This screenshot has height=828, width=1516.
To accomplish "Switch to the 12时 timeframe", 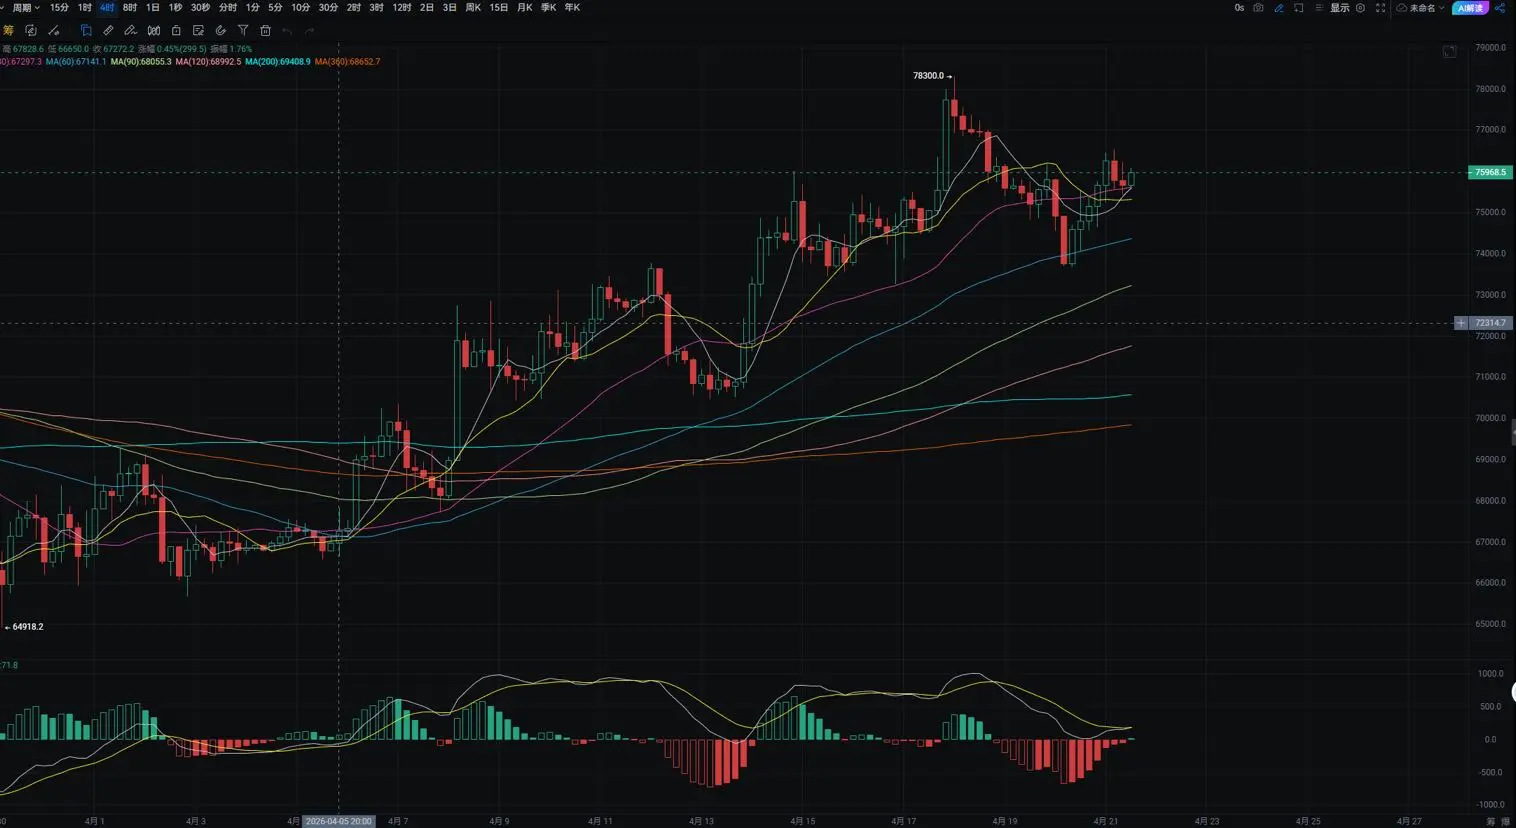I will click(402, 8).
